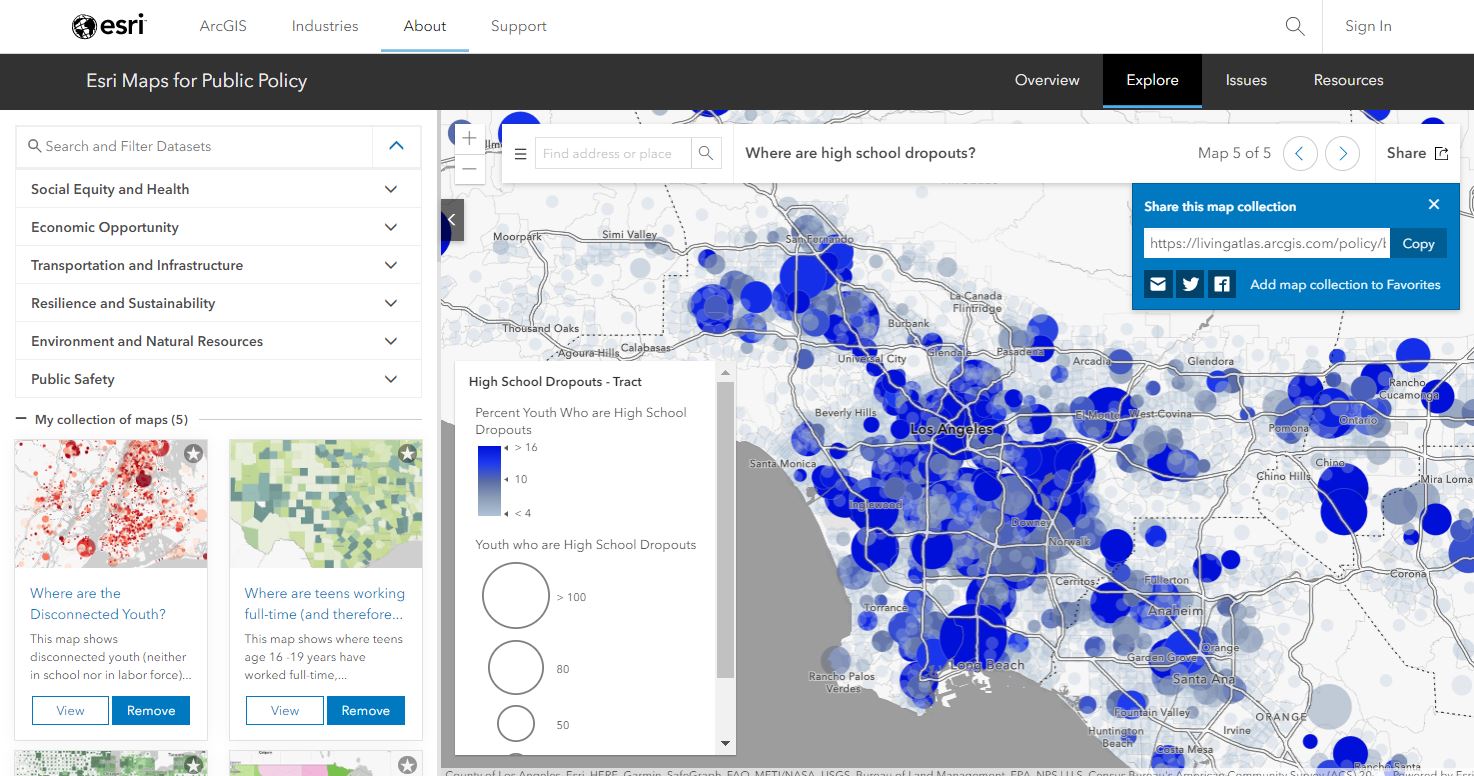Expand Transportation and Infrastructure category

218,265
